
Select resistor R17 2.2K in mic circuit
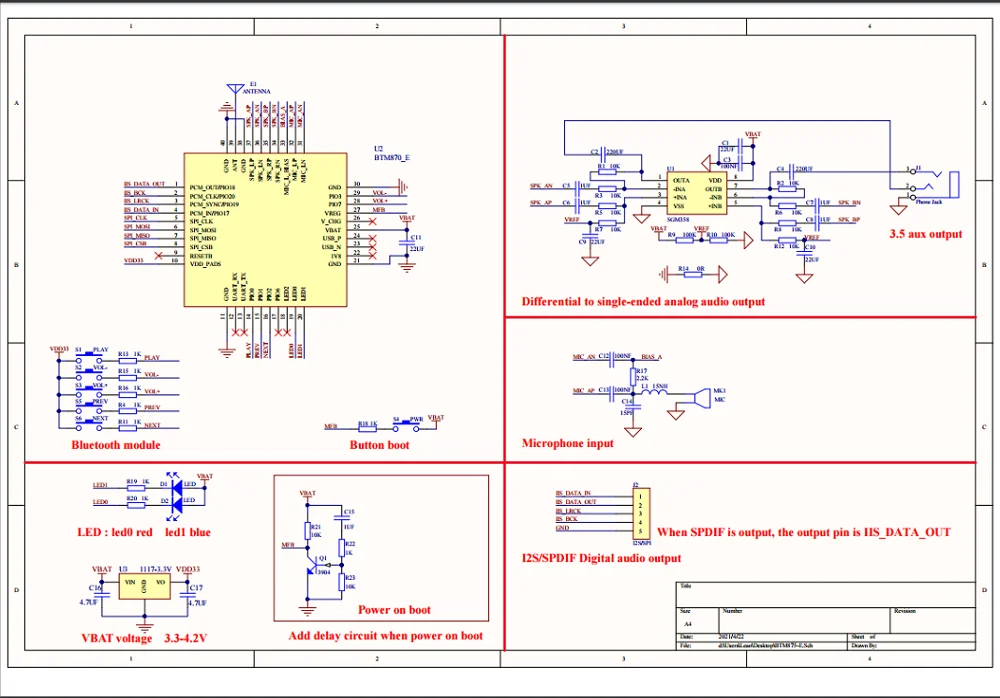point(633,376)
